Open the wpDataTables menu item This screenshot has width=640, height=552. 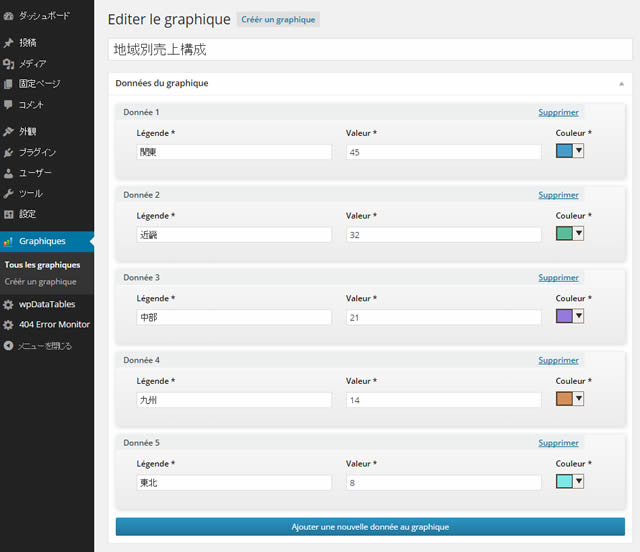pyautogui.click(x=47, y=305)
